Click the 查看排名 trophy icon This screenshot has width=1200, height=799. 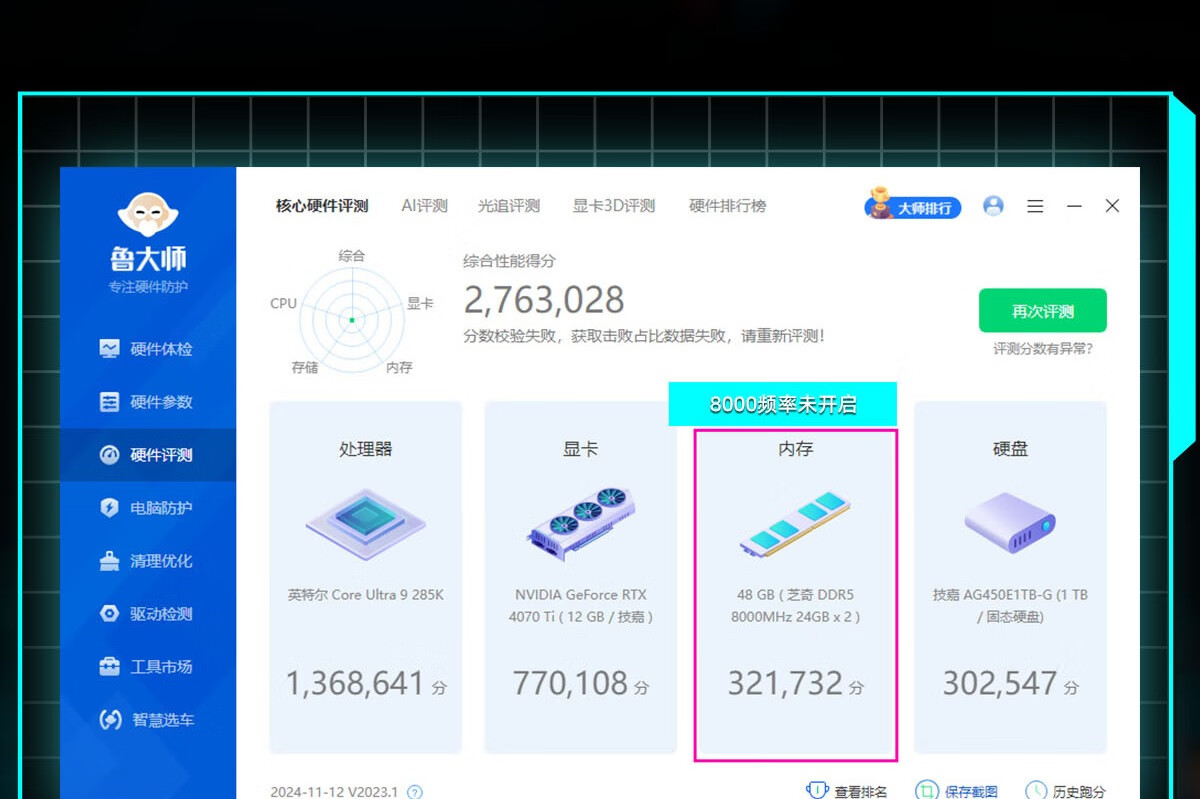(x=817, y=790)
